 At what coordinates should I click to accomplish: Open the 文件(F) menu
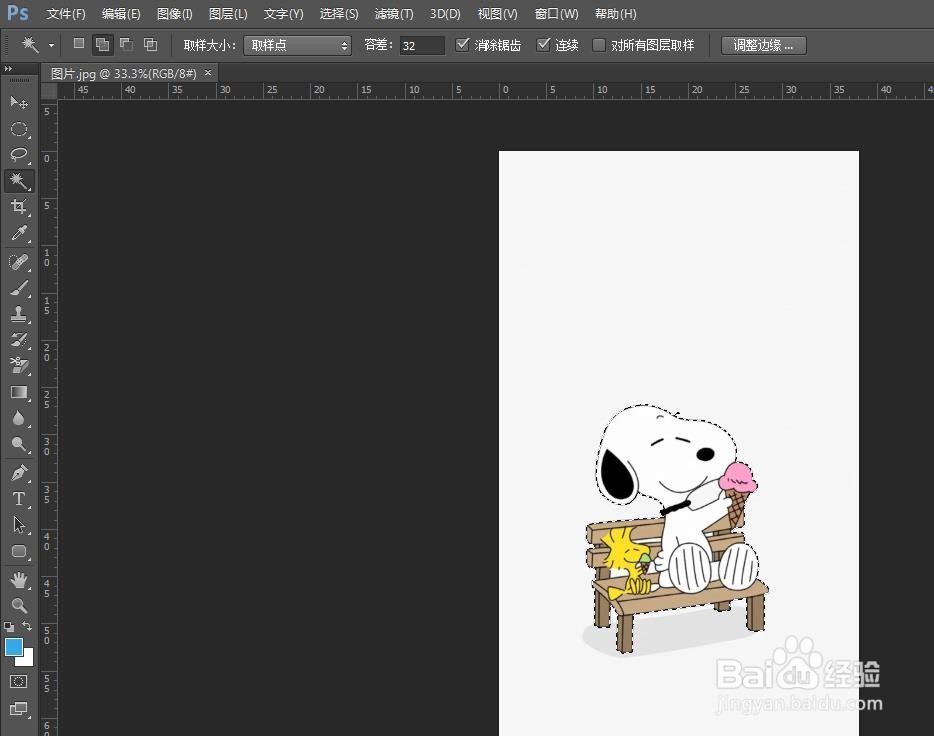[66, 14]
